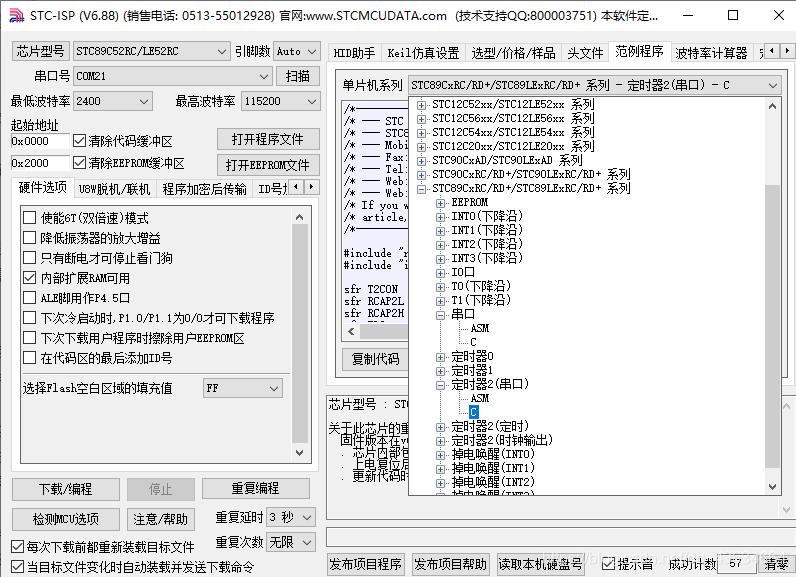Click 下载/编程 download button
Viewport: 796px width, 577px height.
pyautogui.click(x=65, y=489)
